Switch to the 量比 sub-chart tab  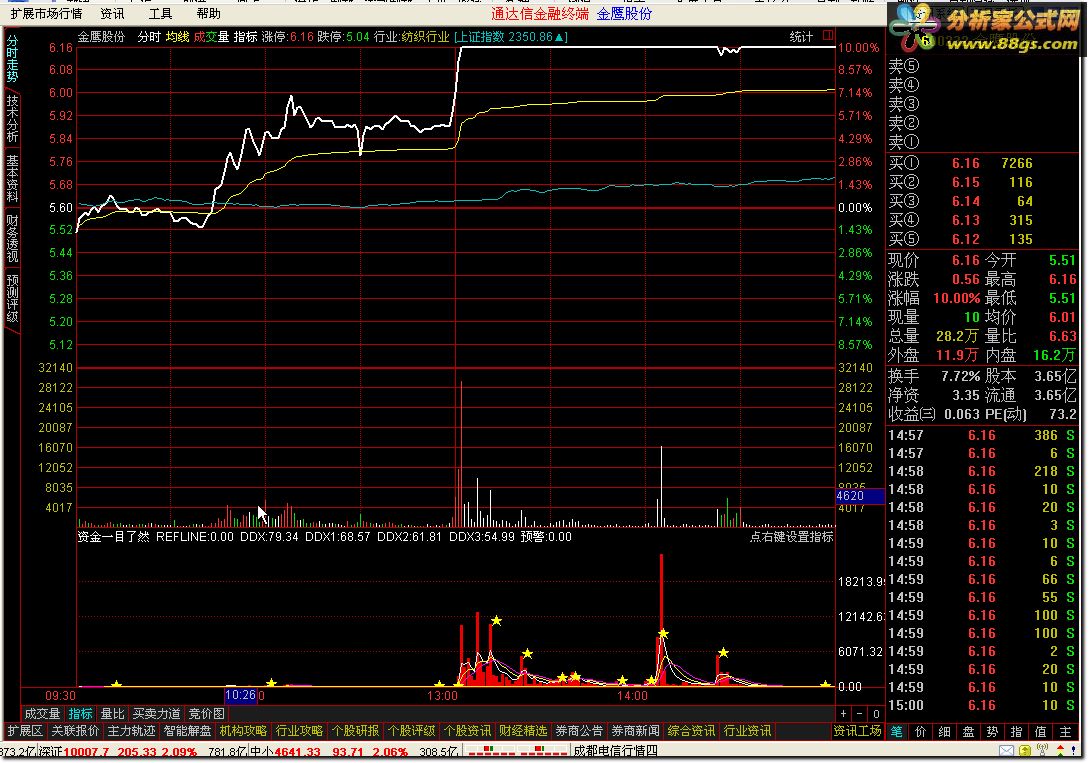(x=113, y=714)
